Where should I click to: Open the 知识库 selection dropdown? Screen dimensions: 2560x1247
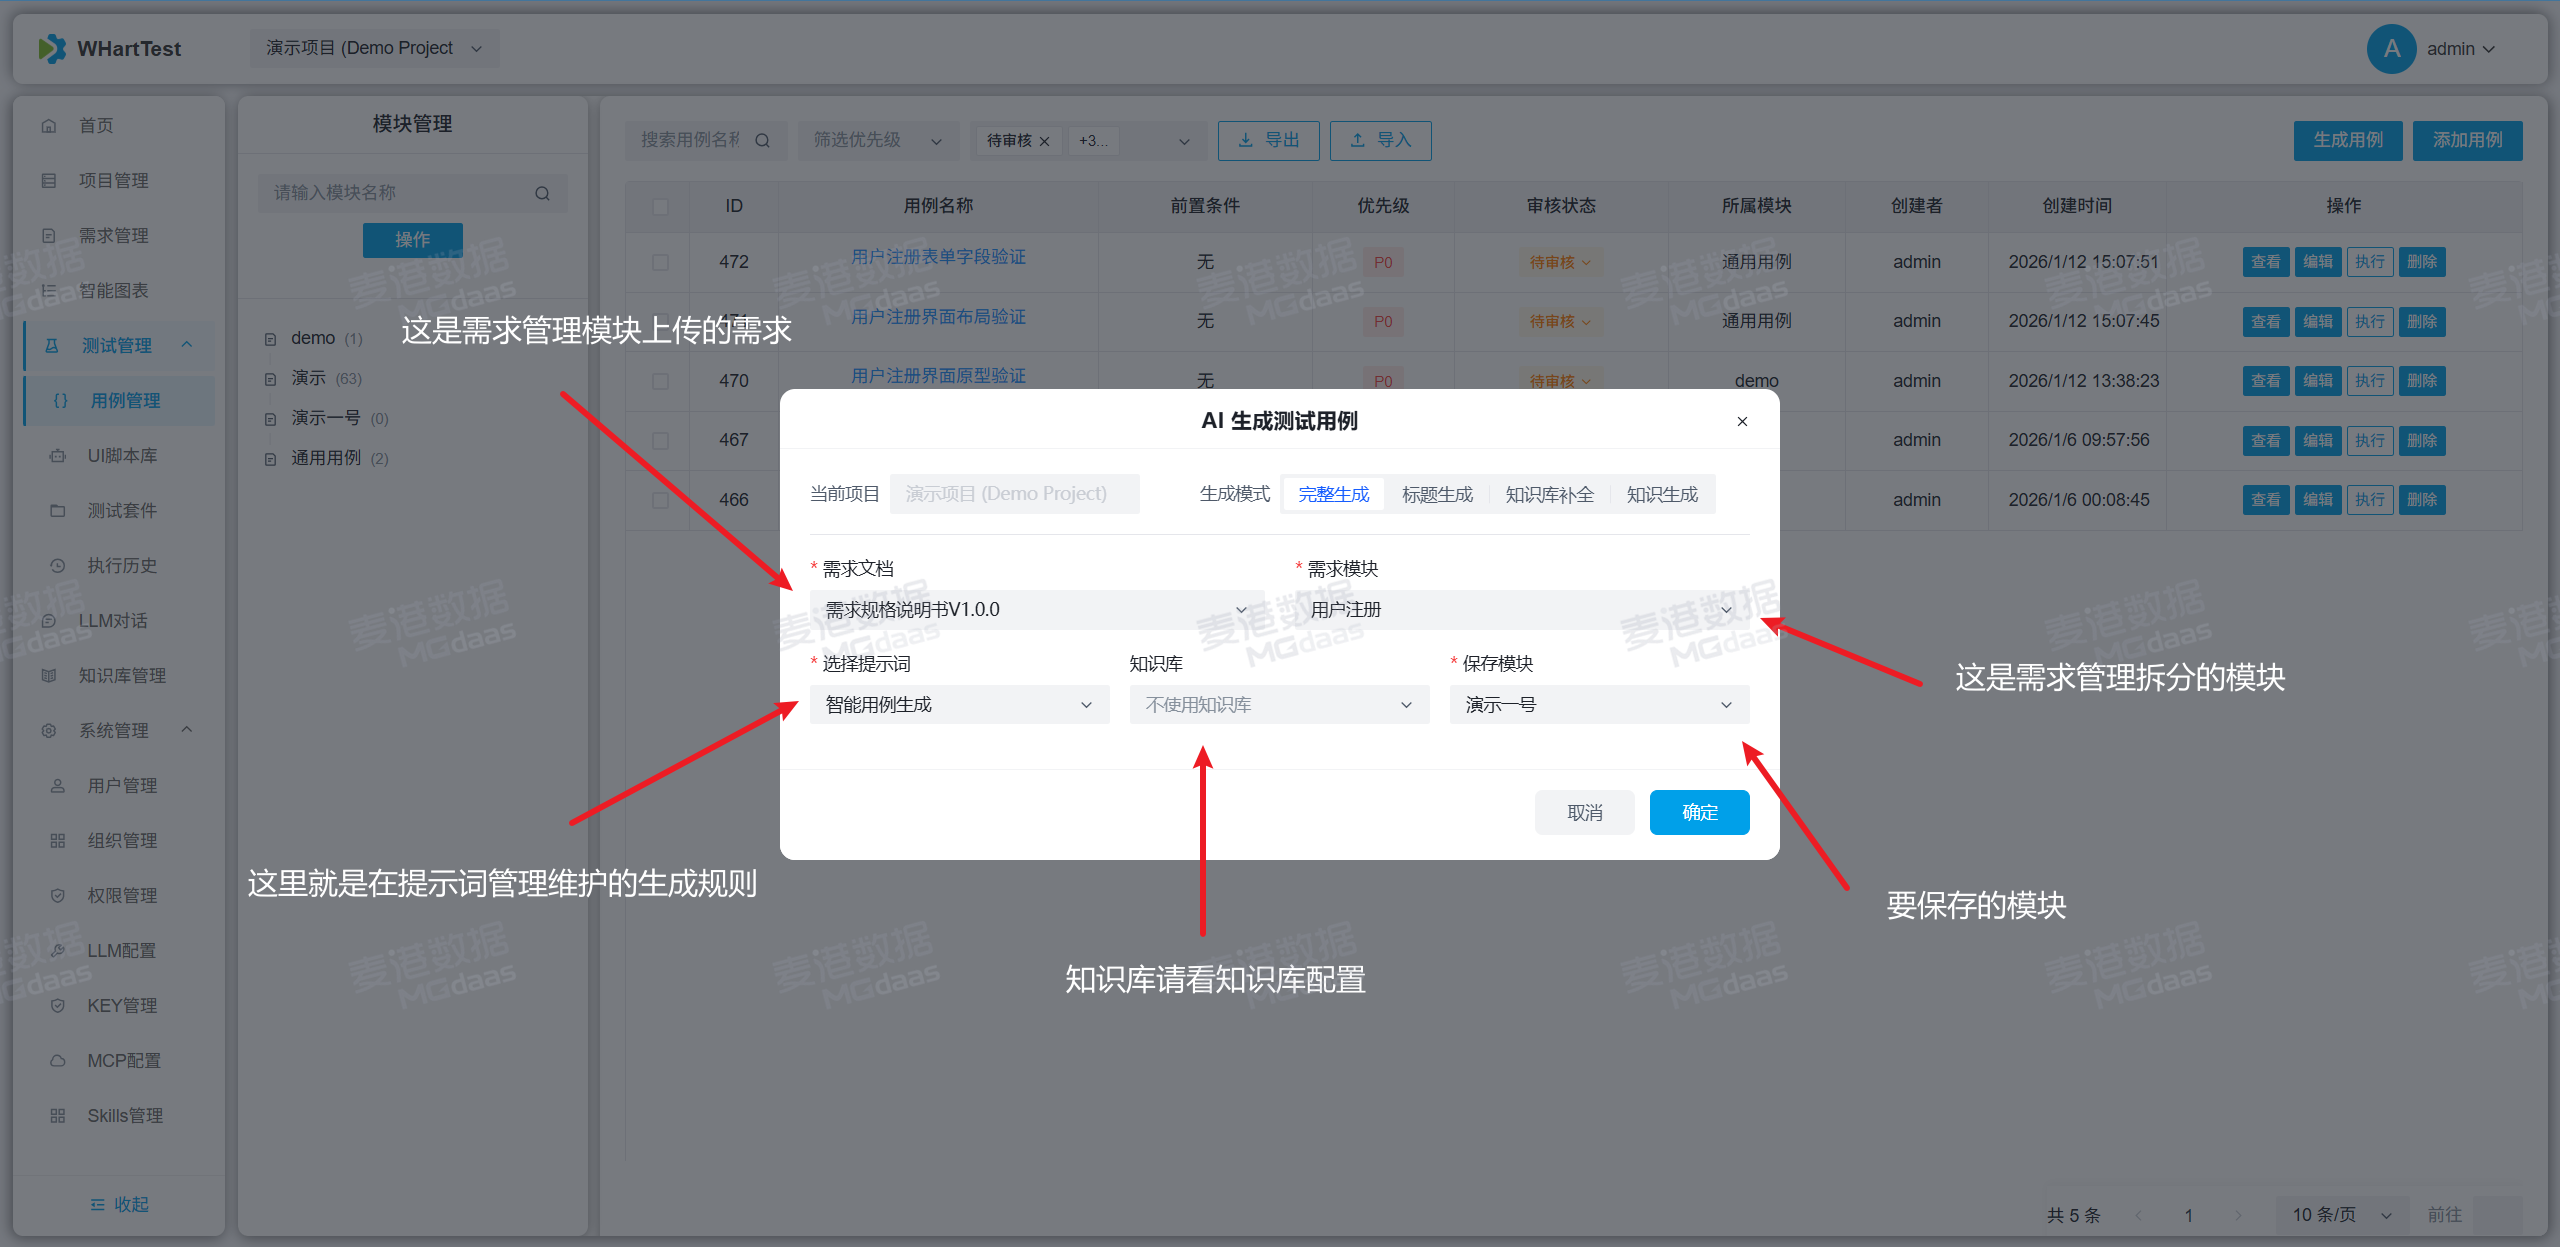1278,705
